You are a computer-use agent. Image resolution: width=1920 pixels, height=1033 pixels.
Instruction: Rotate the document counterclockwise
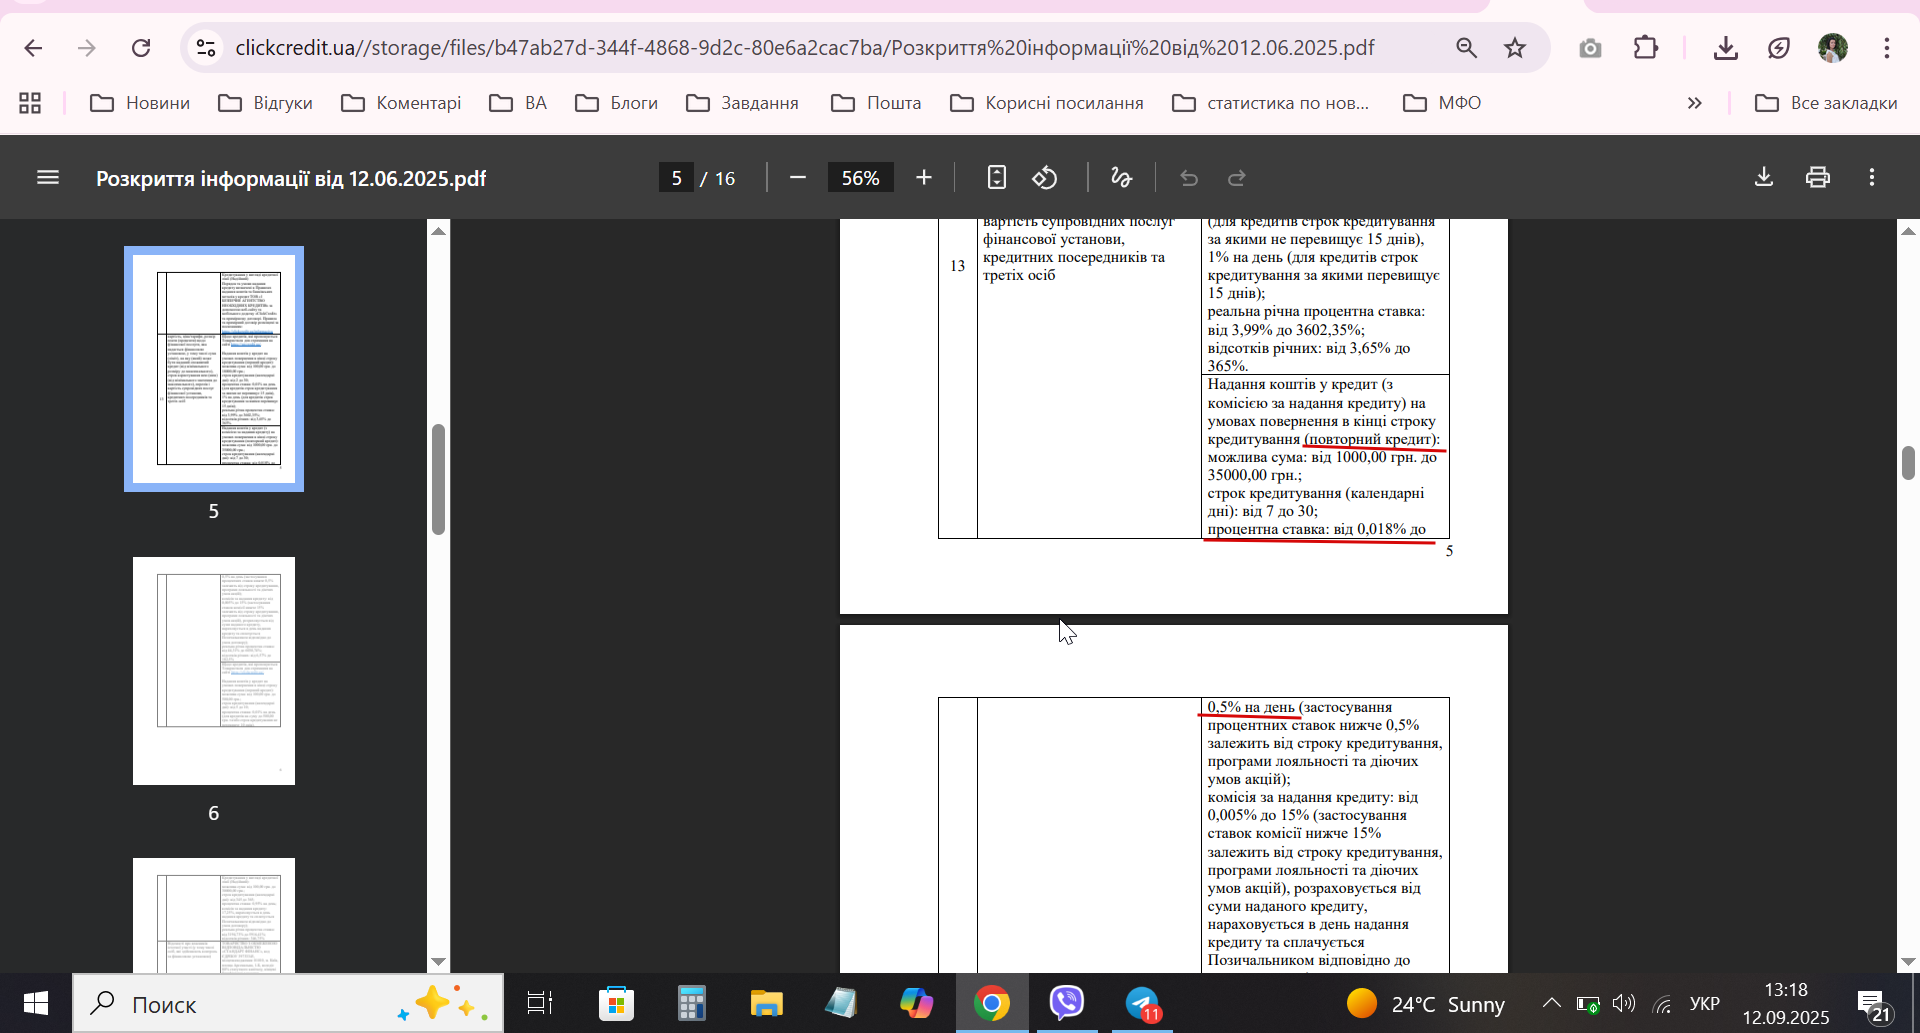pos(1045,178)
